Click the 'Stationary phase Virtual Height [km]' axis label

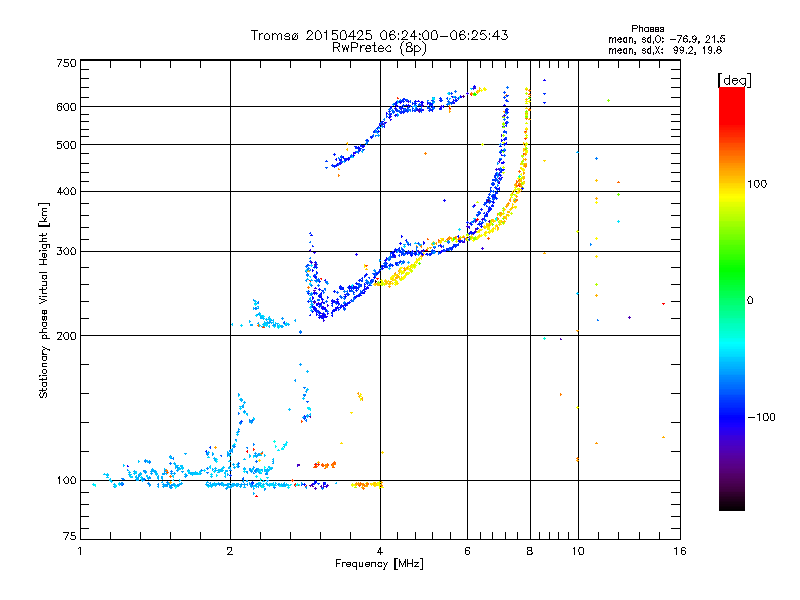(44, 300)
